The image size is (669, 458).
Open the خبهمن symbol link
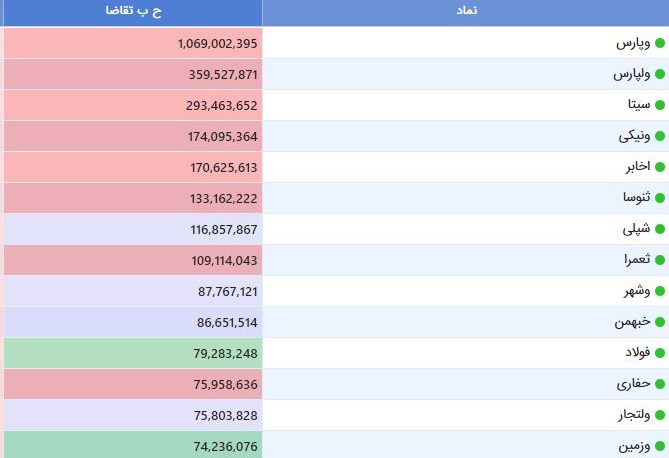632,322
